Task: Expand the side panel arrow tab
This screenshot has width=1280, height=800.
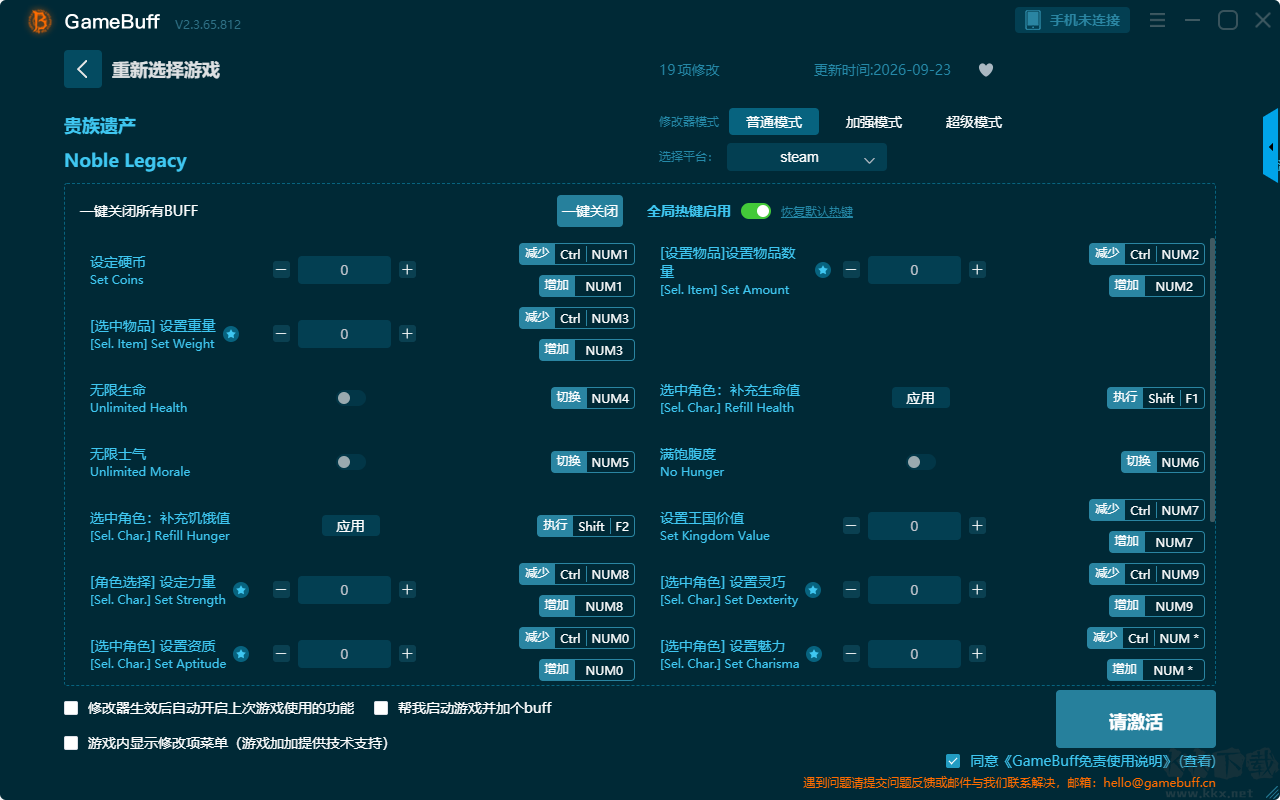Action: (x=1271, y=146)
